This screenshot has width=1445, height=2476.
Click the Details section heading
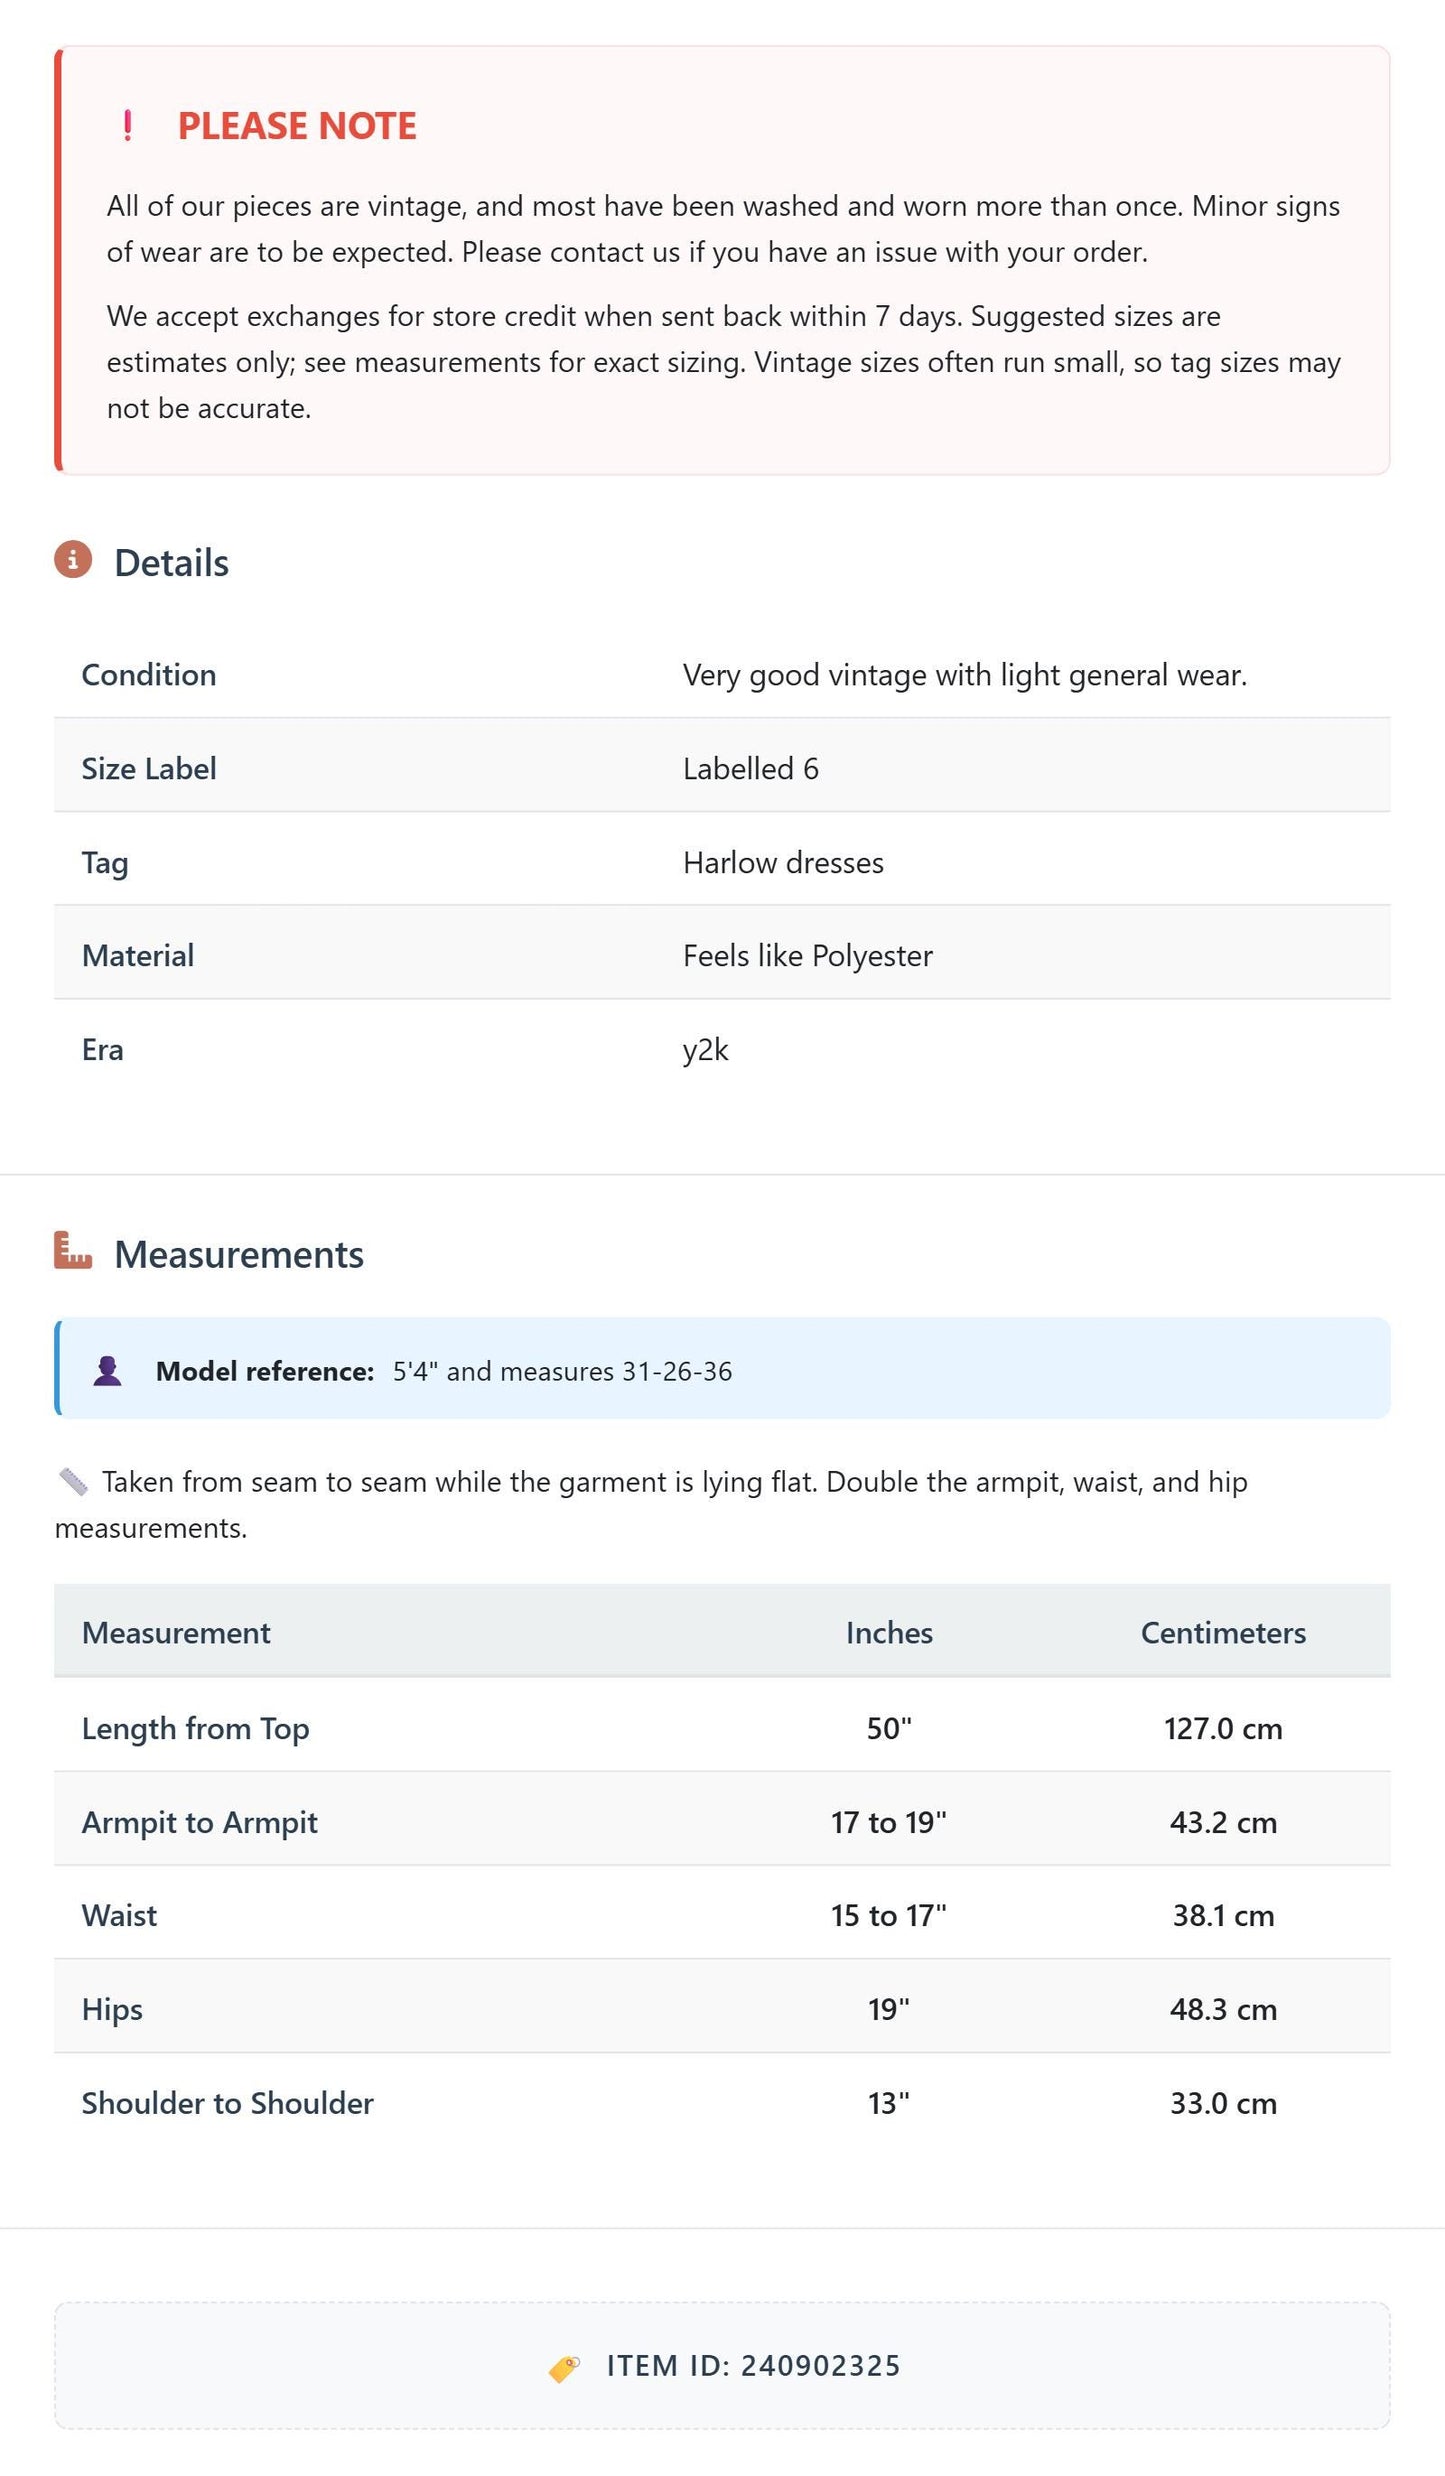pos(172,563)
